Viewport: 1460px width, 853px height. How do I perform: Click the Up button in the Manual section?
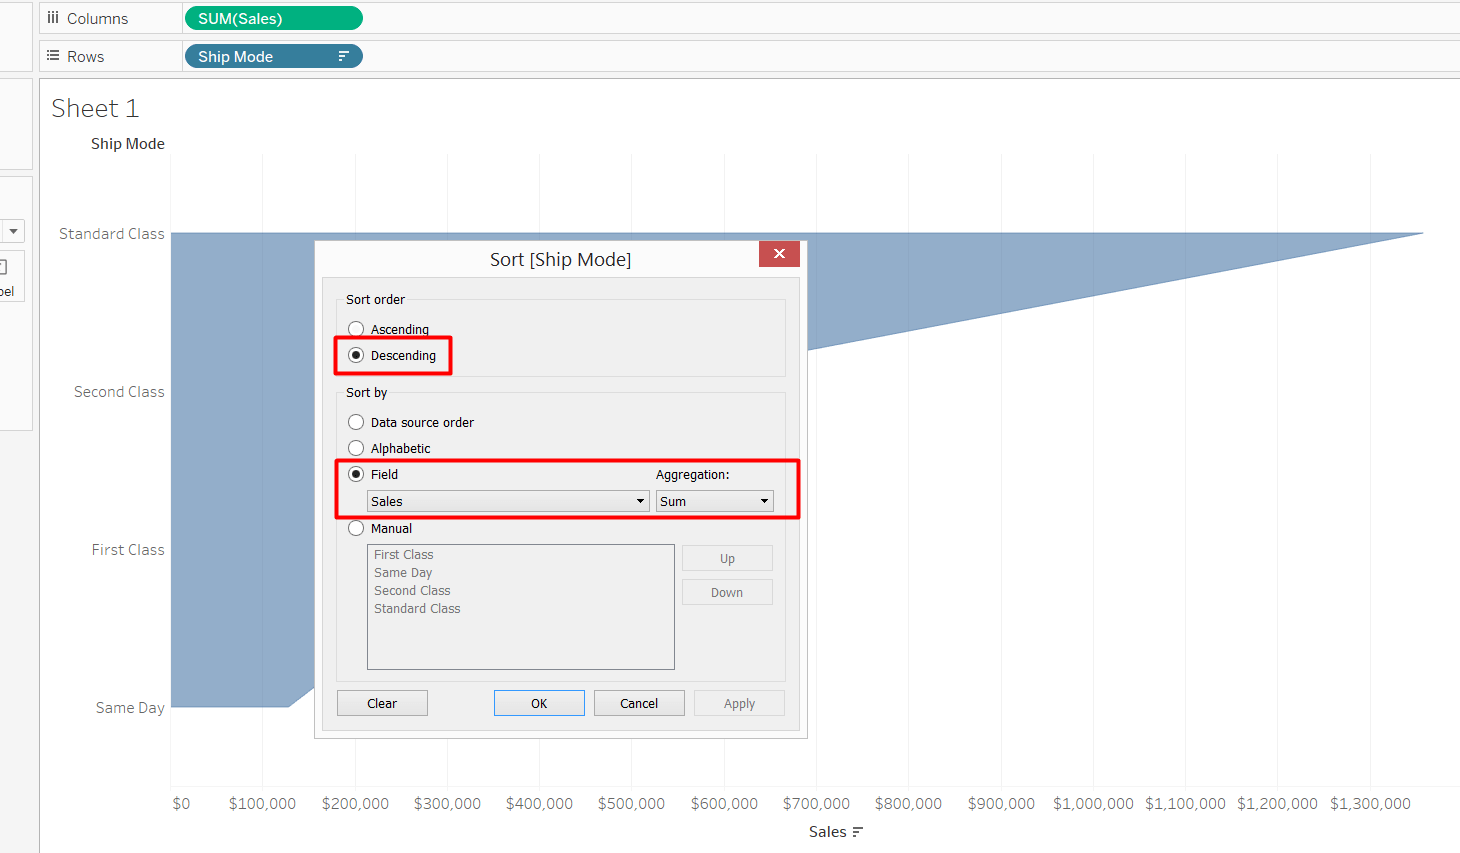coord(727,557)
